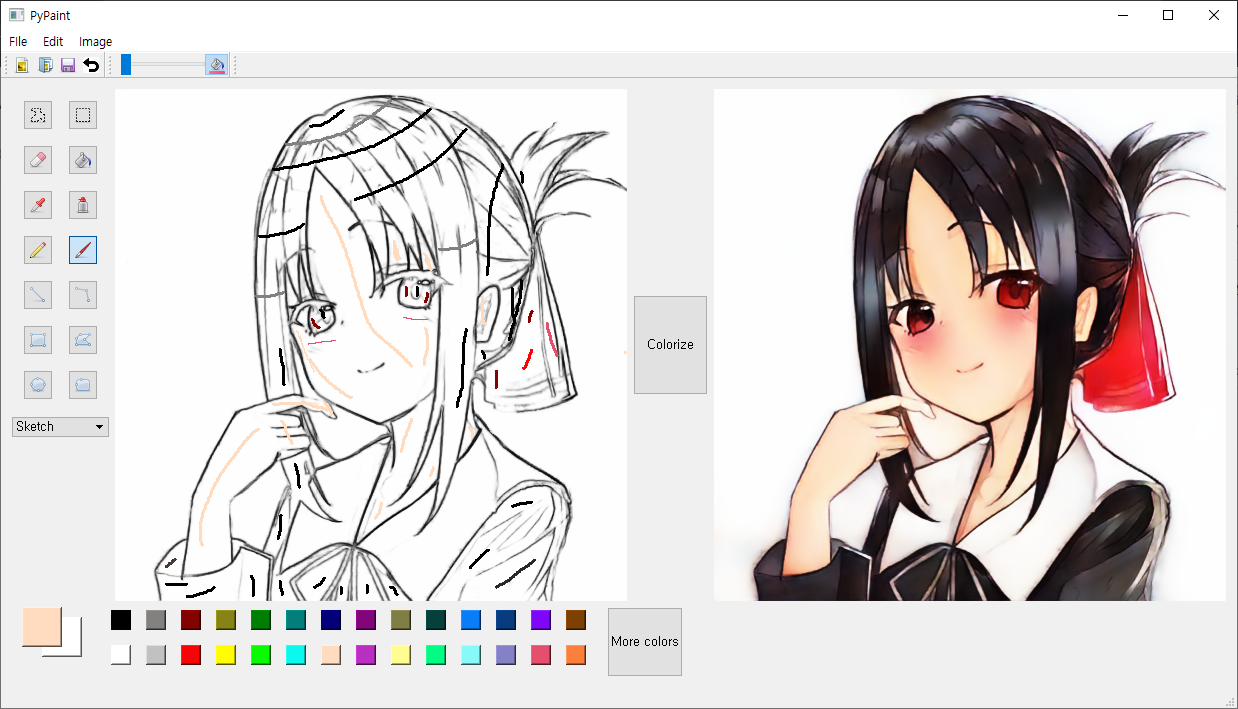
Task: Open the Edit menu
Action: [53, 42]
